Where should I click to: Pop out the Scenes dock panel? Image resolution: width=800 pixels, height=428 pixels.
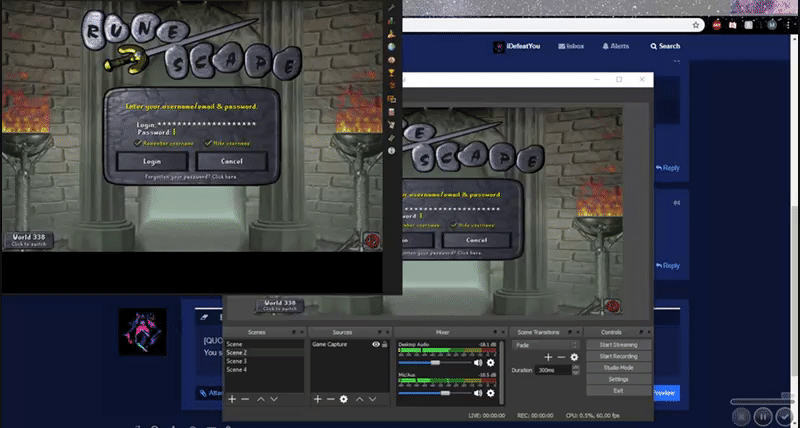tap(294, 332)
